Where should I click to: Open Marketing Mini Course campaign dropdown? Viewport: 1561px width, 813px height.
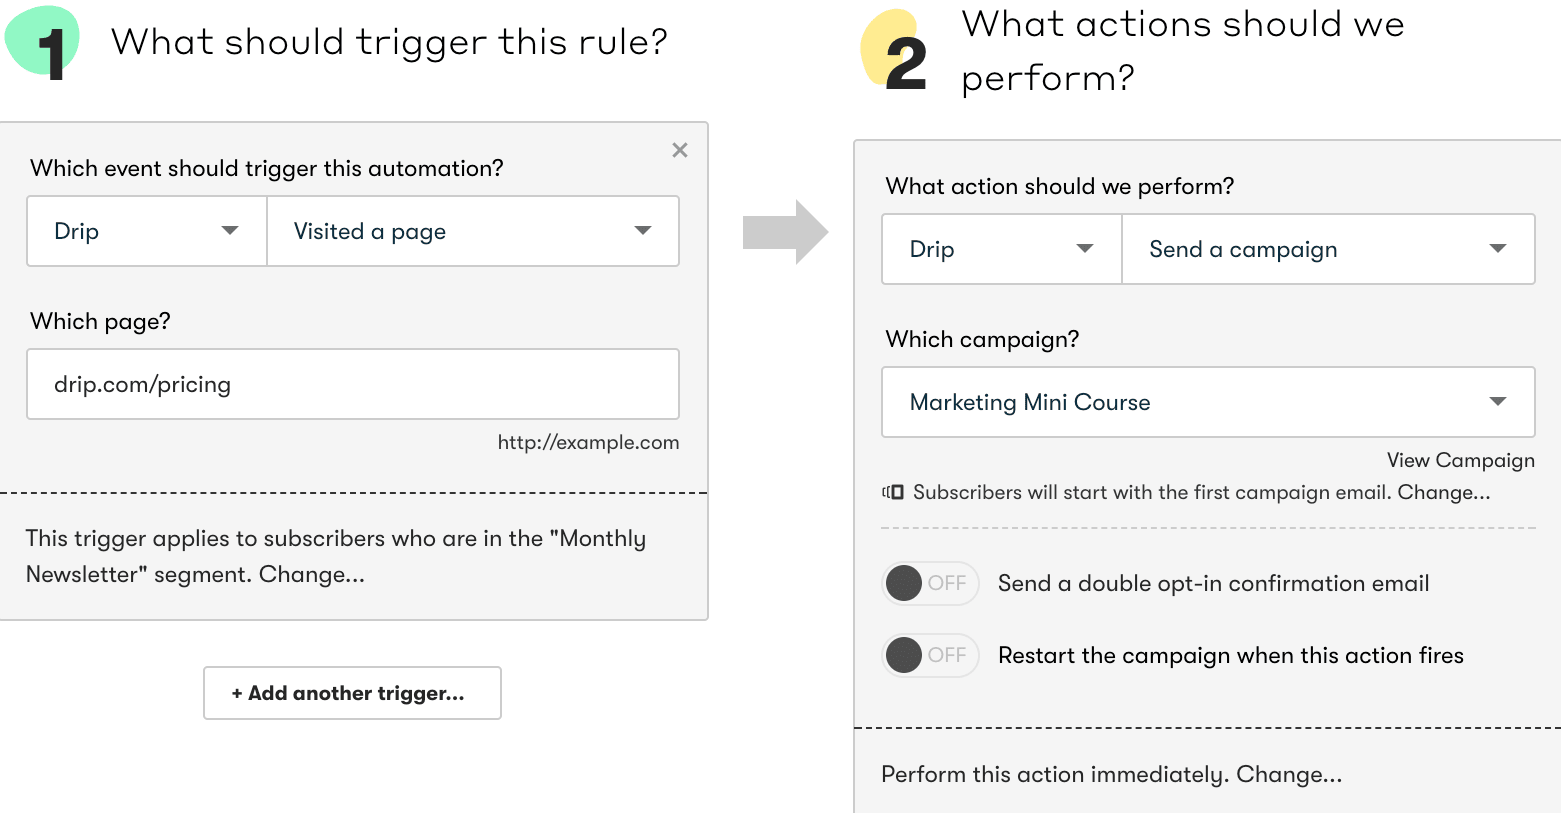pyautogui.click(x=1208, y=402)
